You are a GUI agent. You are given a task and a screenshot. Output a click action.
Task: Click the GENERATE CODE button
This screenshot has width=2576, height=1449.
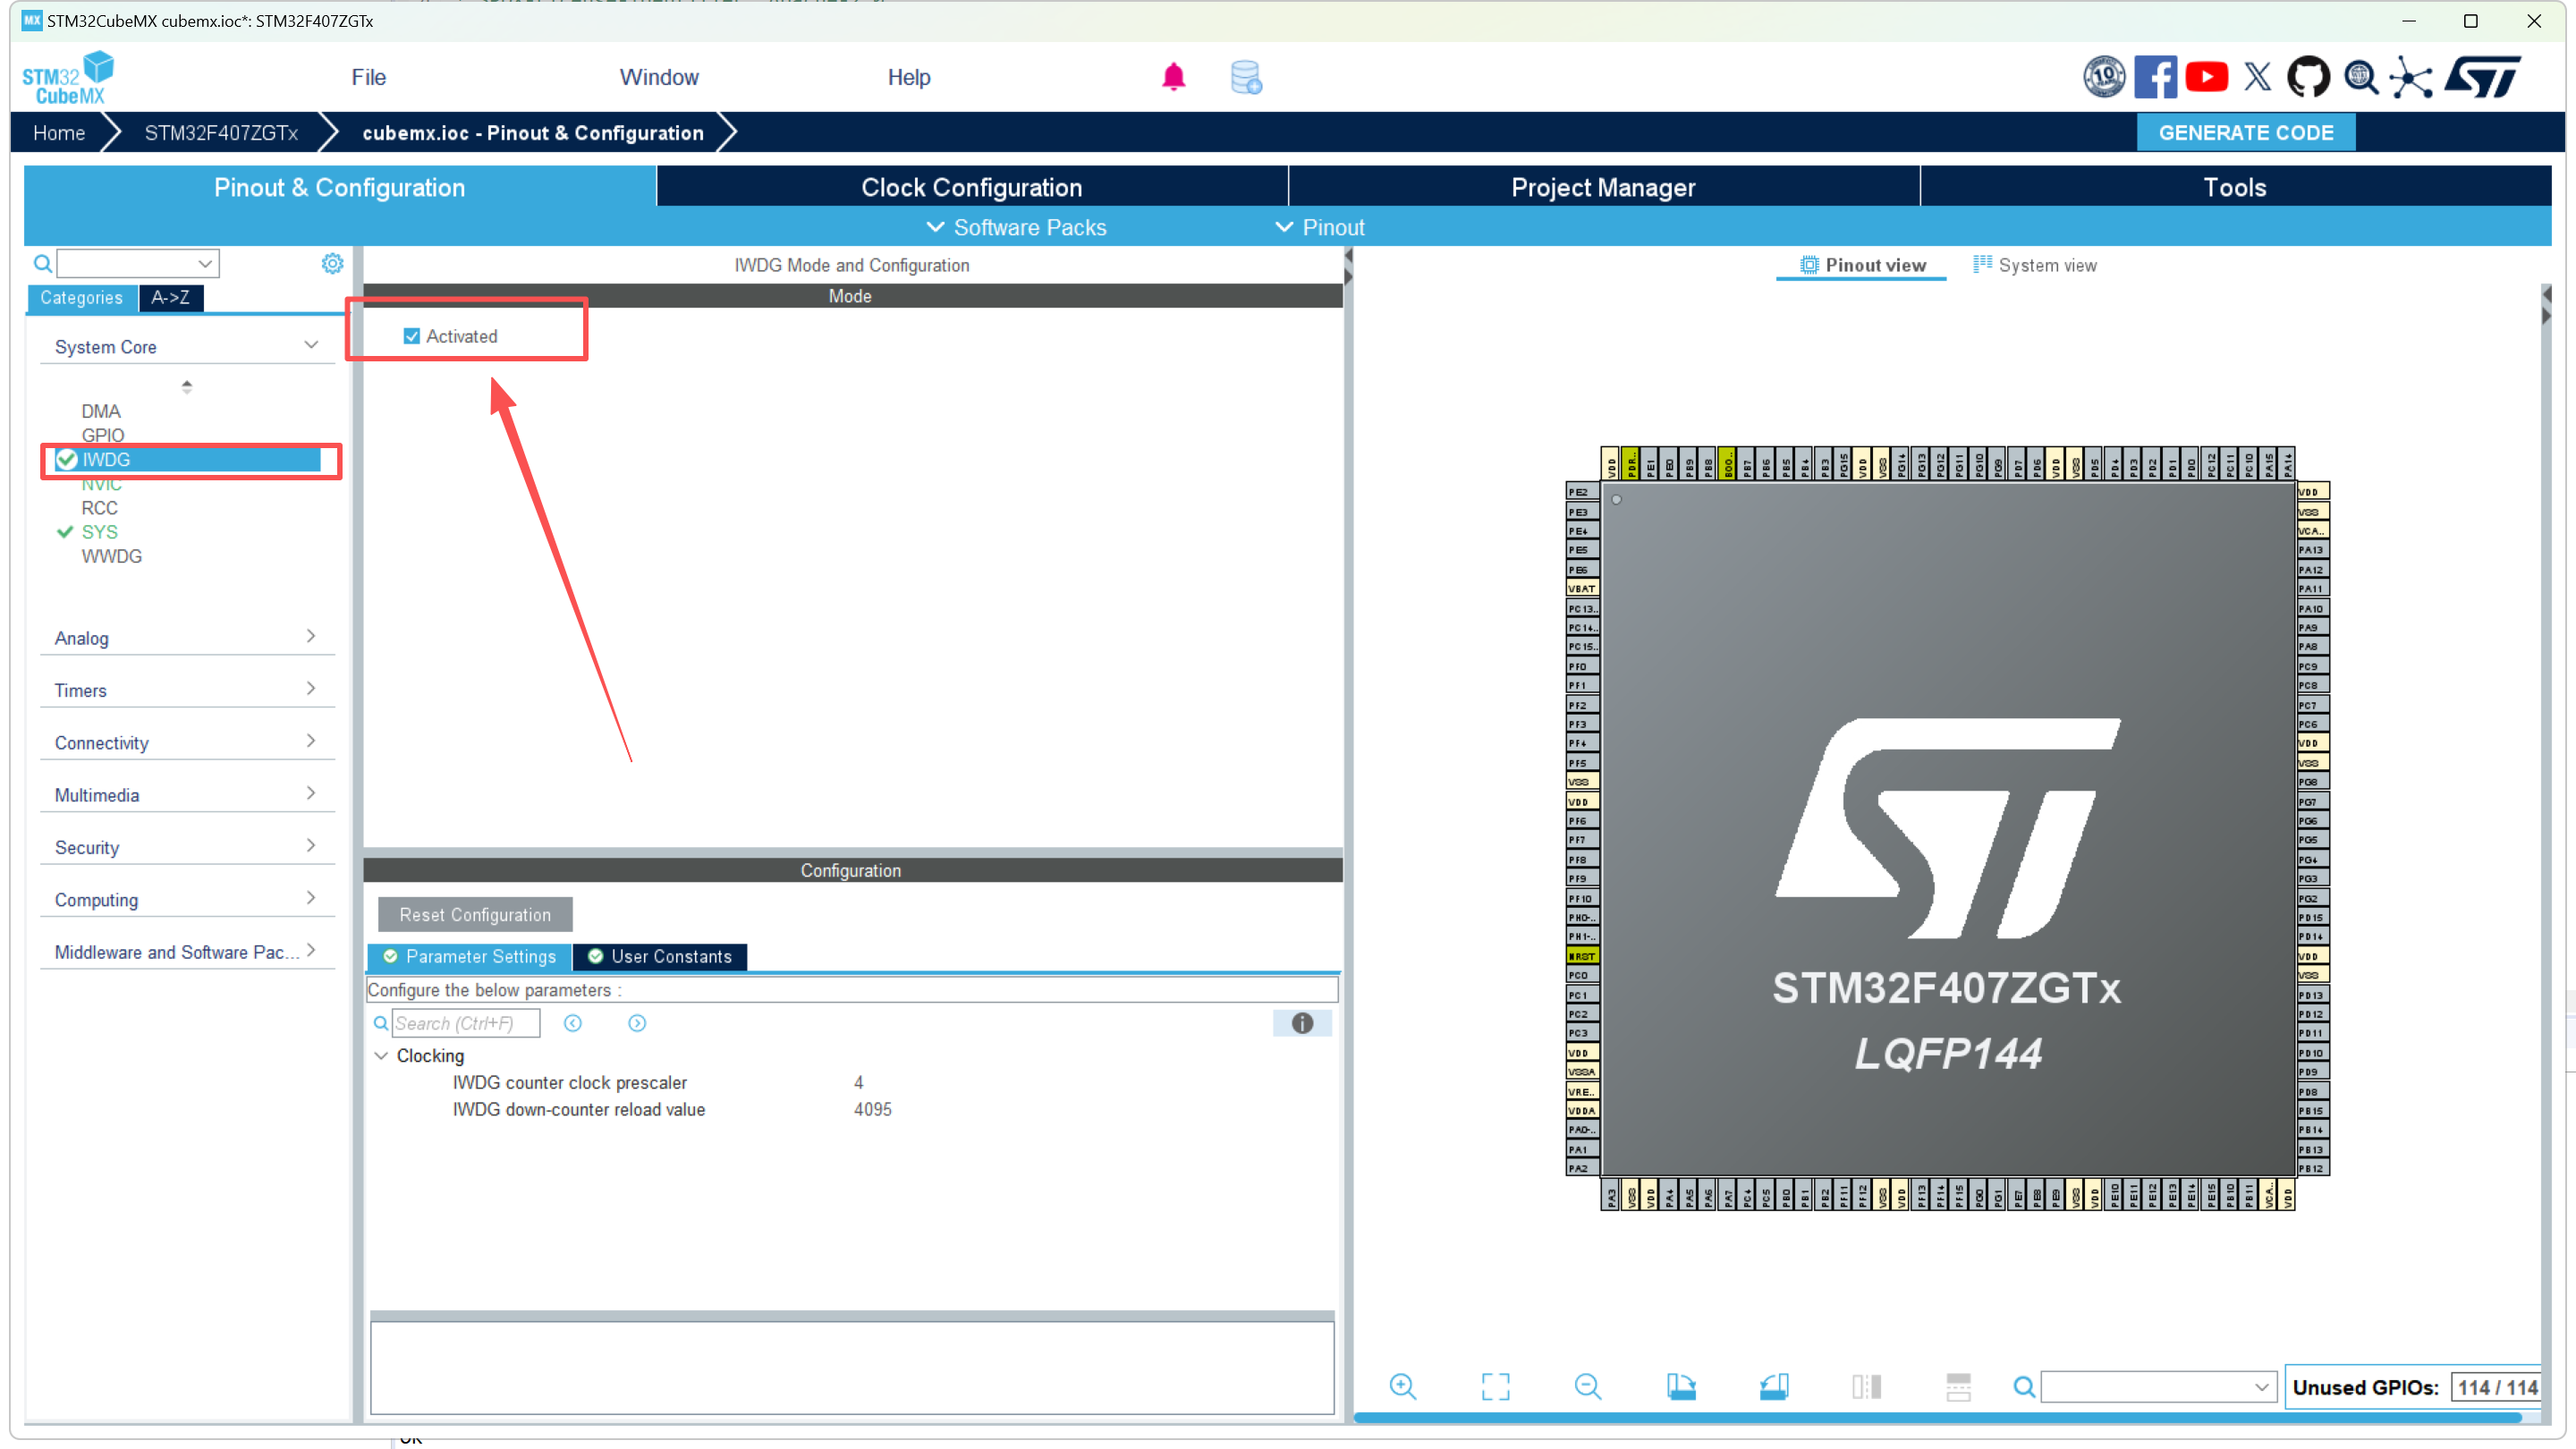tap(2246, 133)
